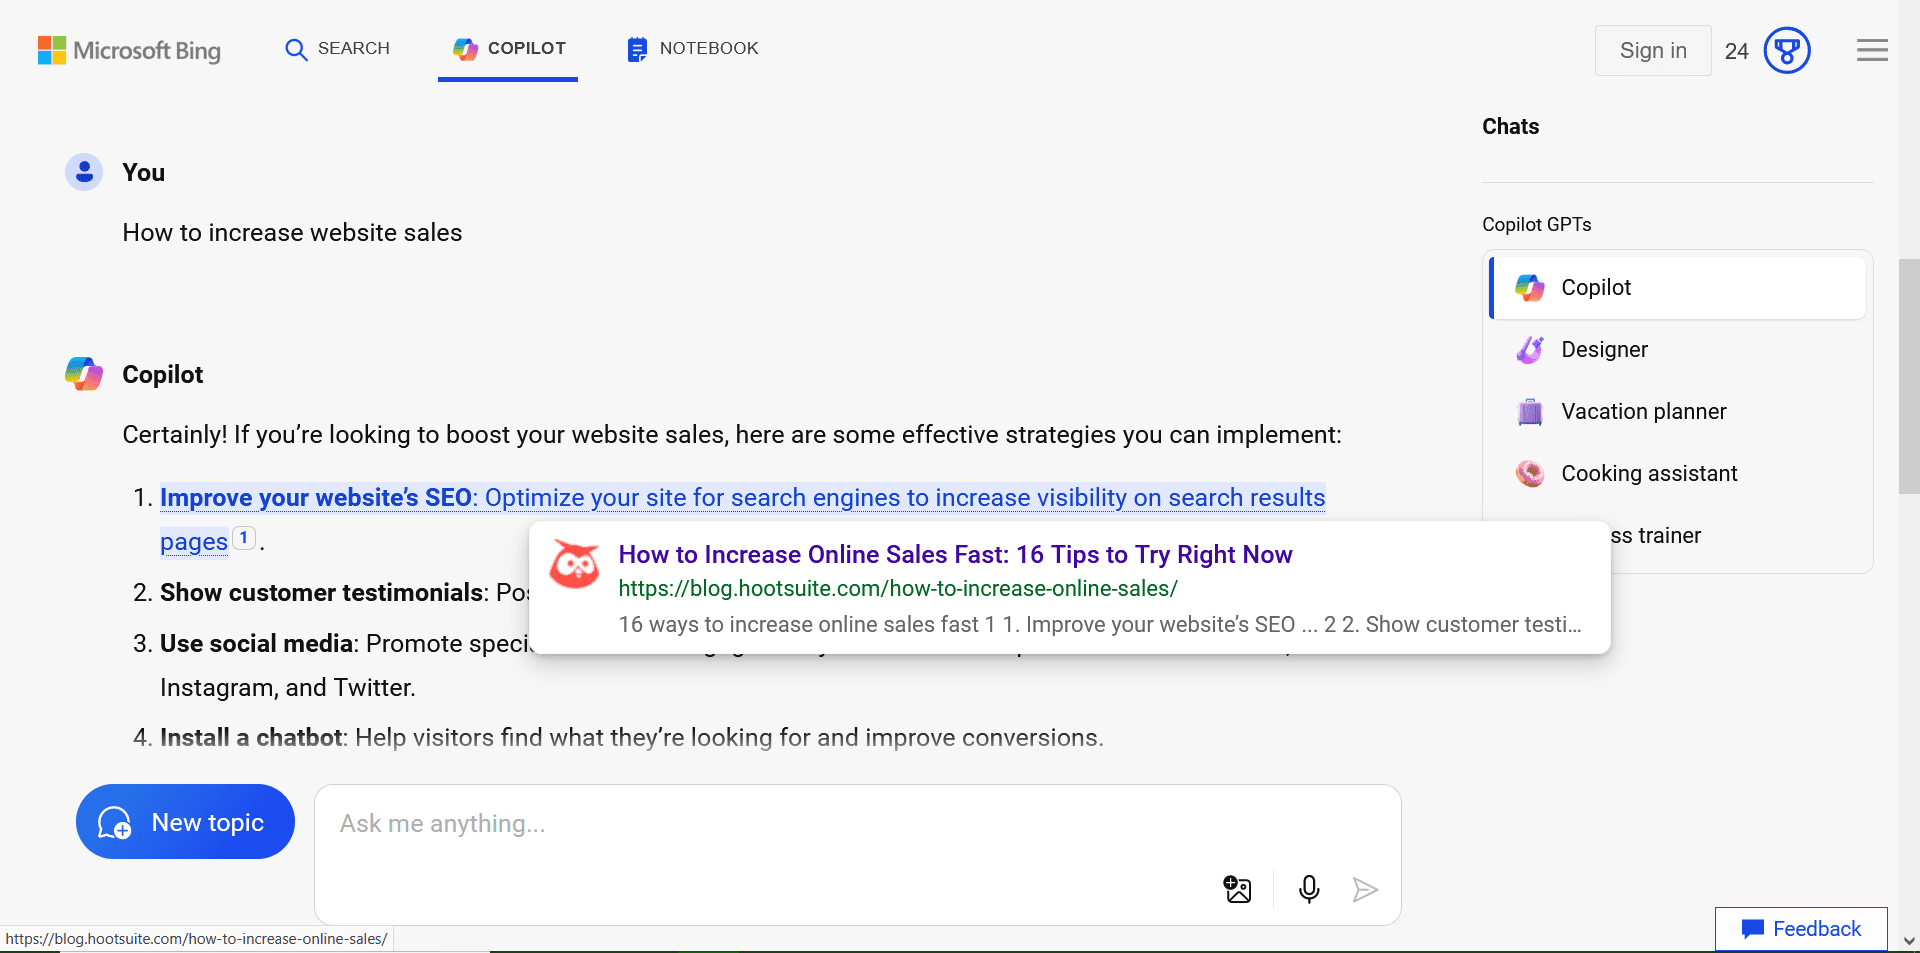
Task: Open the Feedback button
Action: [1801, 929]
